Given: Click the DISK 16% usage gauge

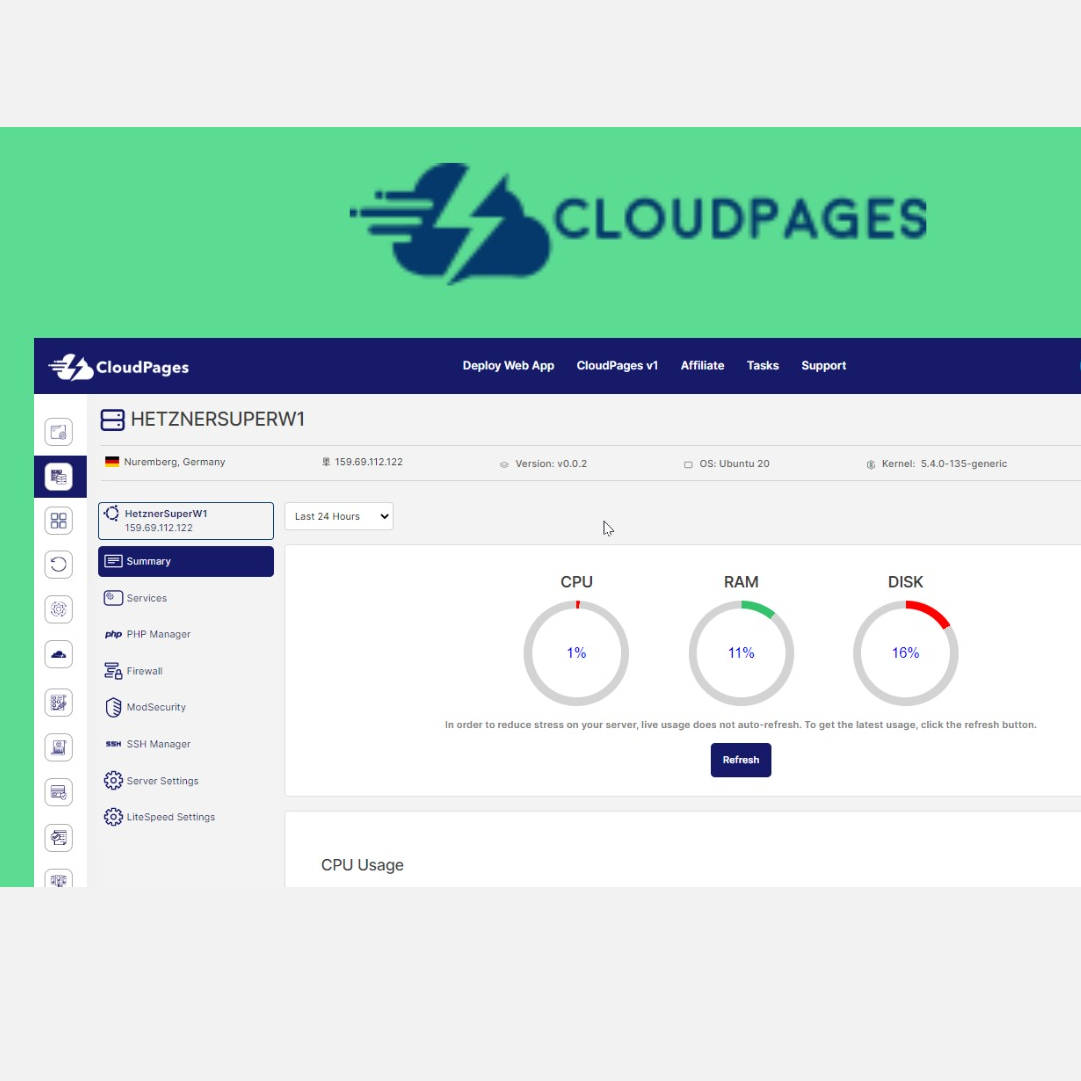Looking at the screenshot, I should 905,653.
